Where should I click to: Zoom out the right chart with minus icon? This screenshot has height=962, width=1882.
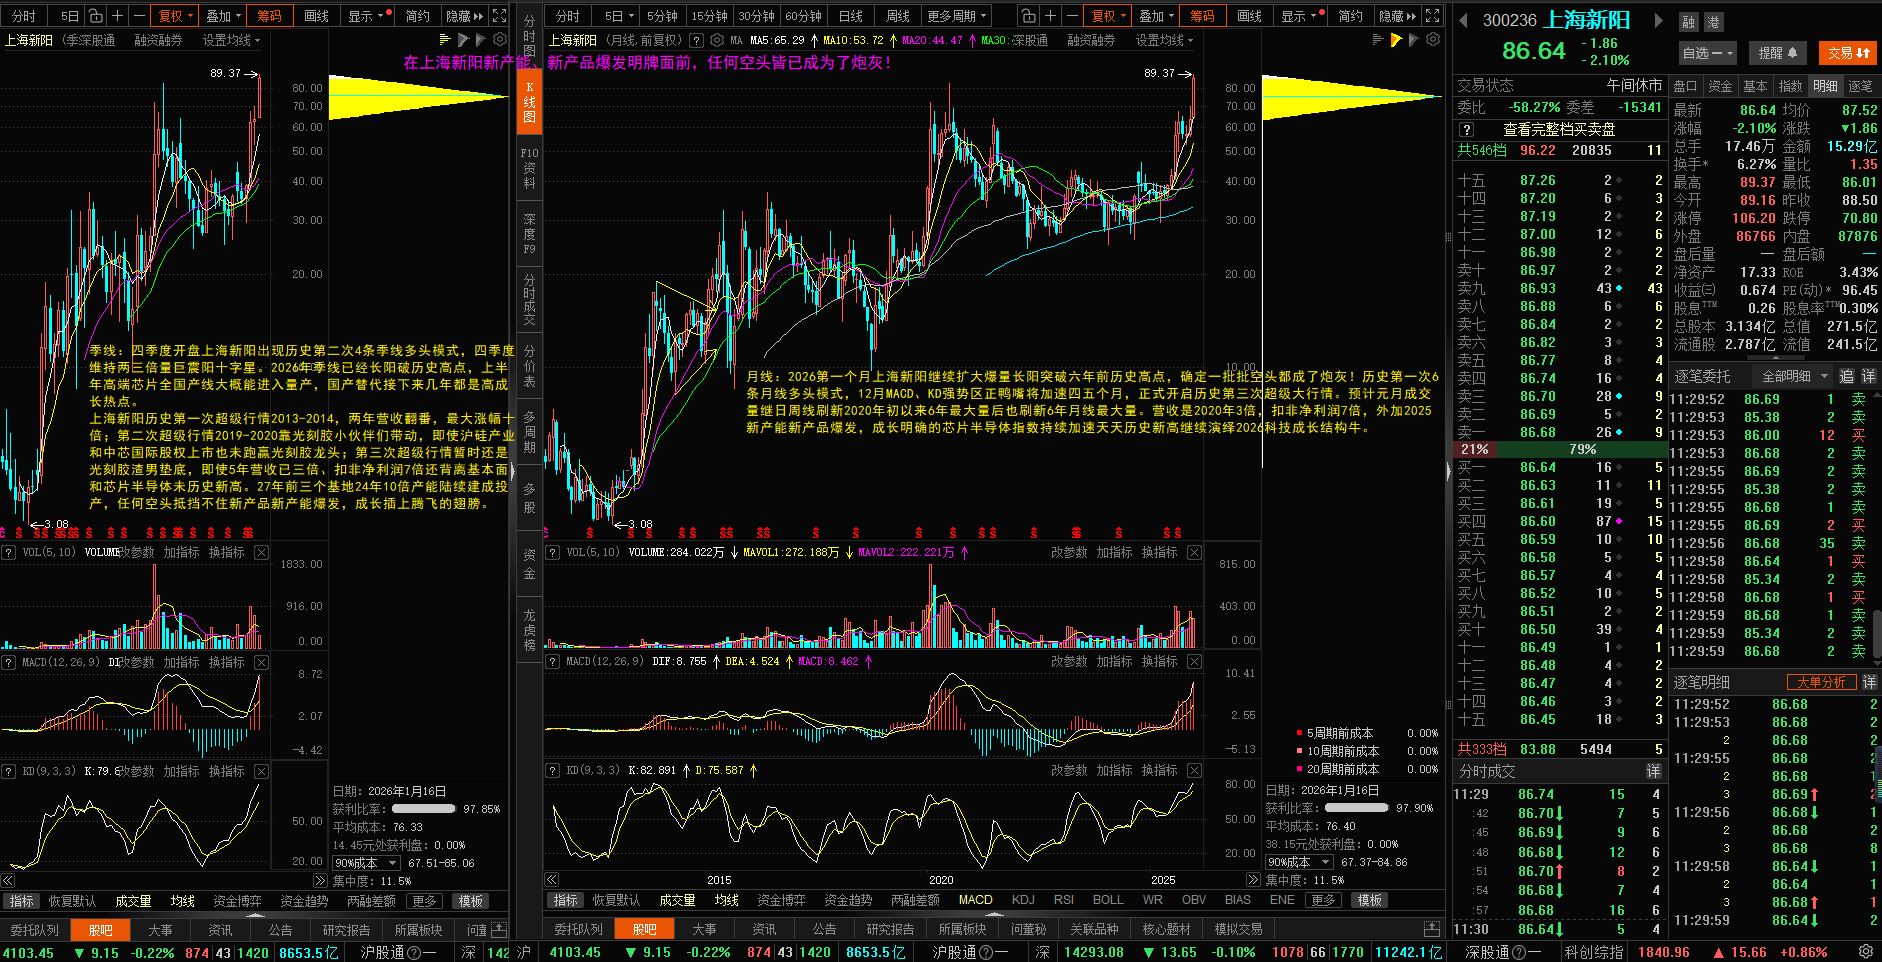click(1072, 16)
